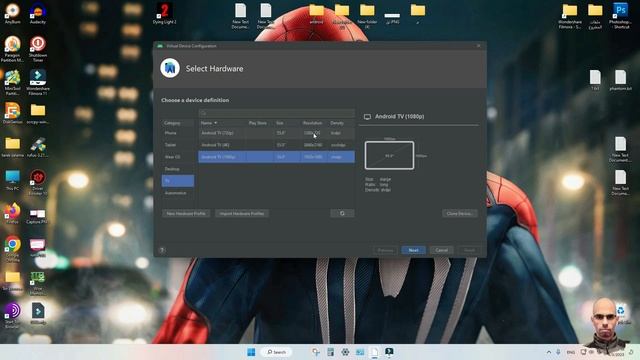Select Android TV (1080p) device row
Image resolution: width=640 pixels, height=360 pixels.
(276, 157)
